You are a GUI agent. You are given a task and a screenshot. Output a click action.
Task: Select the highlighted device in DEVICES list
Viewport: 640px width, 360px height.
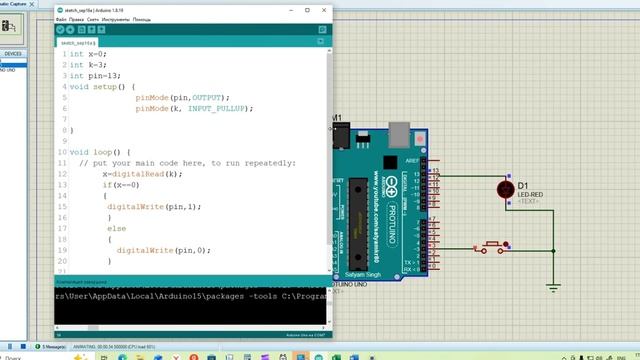click(x=13, y=65)
